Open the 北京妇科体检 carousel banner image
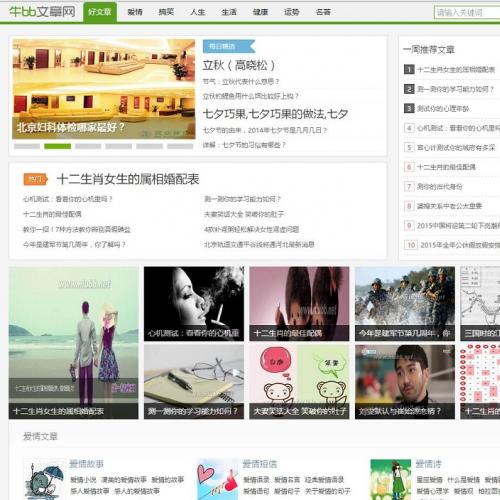Viewport: 500px width, 500px height. pos(104,89)
